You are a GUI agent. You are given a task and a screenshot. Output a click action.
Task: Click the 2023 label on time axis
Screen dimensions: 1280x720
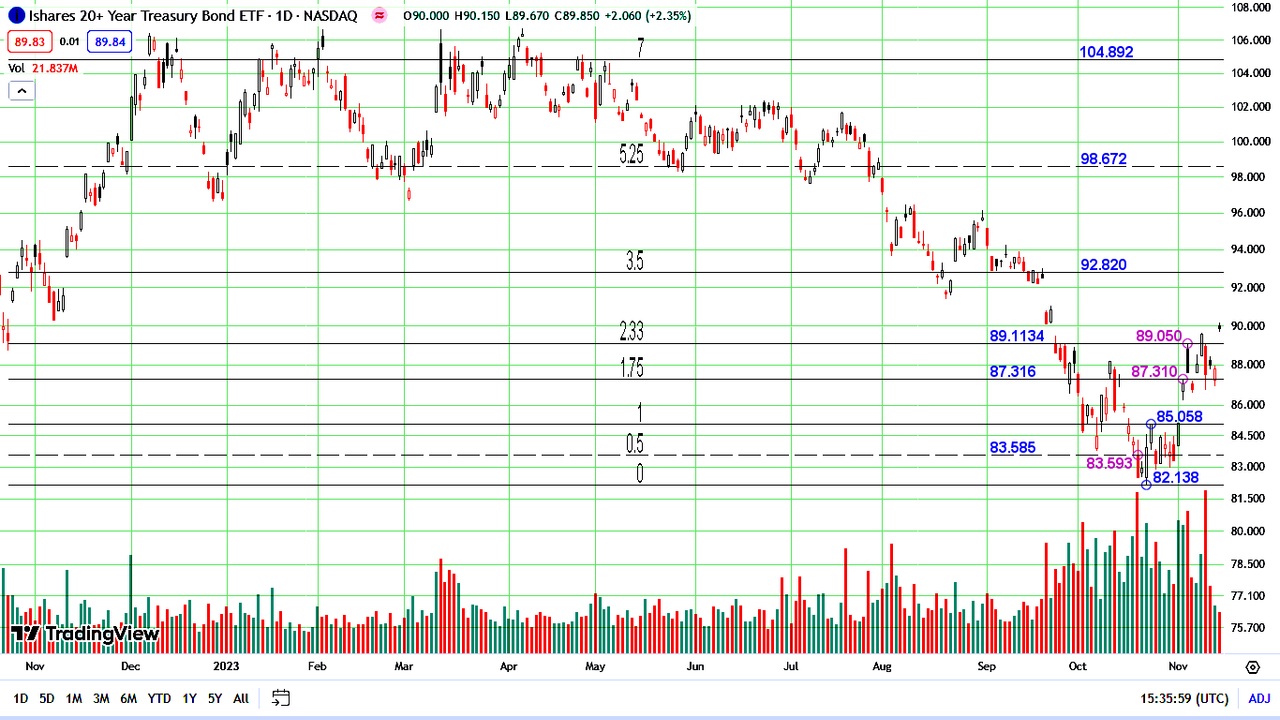[x=226, y=666]
